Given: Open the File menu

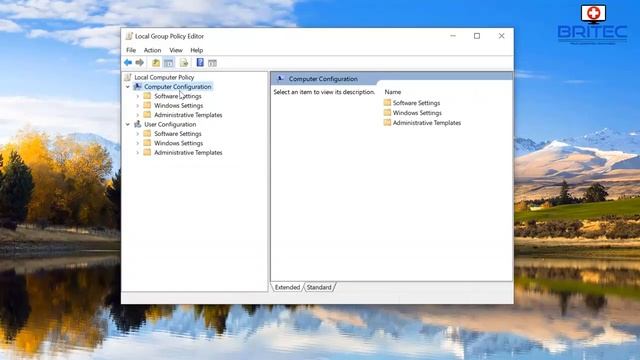Looking at the screenshot, I should (131, 50).
